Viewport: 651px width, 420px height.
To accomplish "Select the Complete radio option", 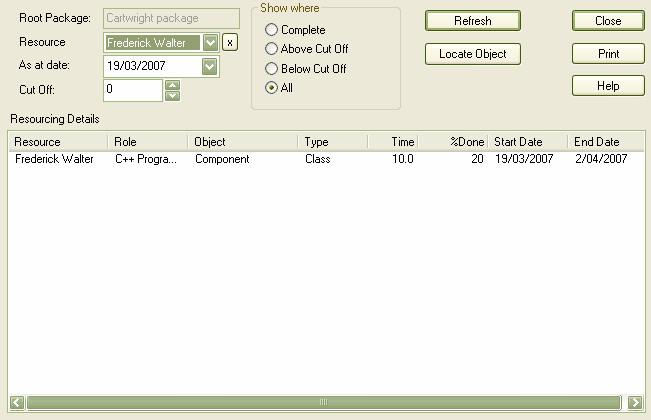I will 272,30.
